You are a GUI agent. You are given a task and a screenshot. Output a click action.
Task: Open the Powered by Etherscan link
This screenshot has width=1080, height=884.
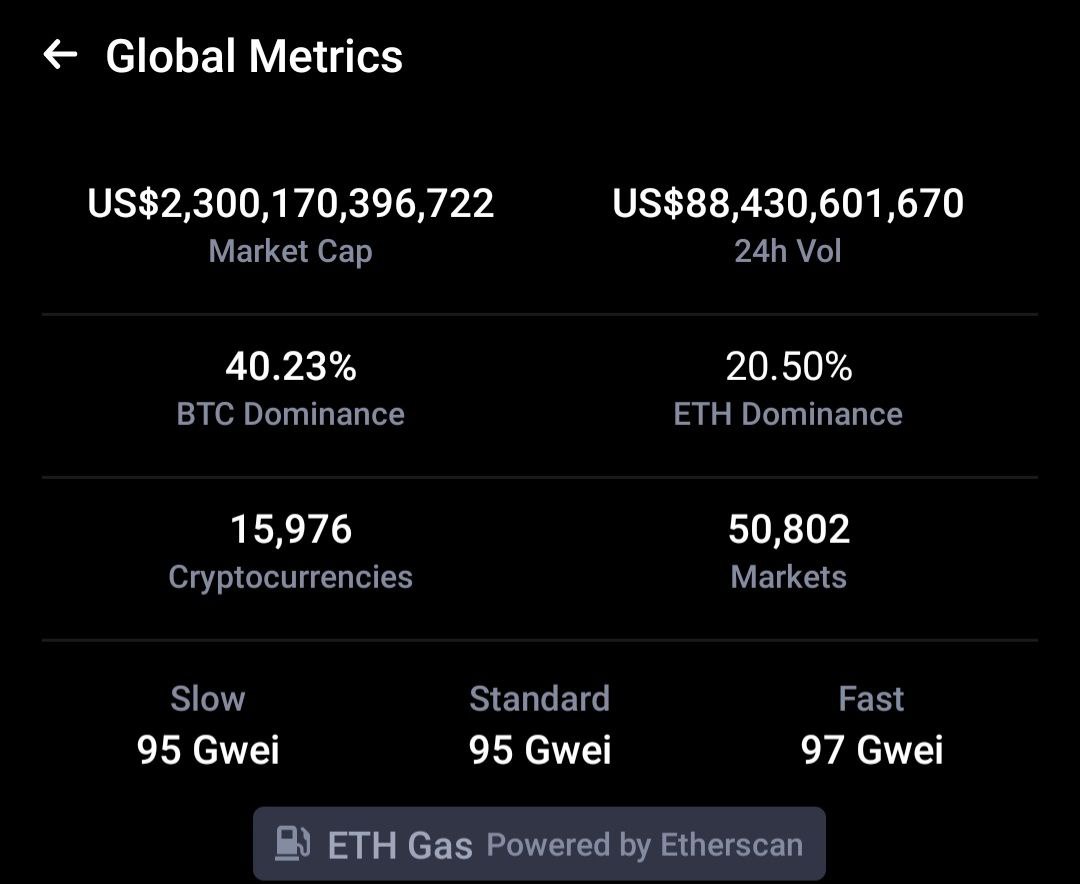pos(645,845)
